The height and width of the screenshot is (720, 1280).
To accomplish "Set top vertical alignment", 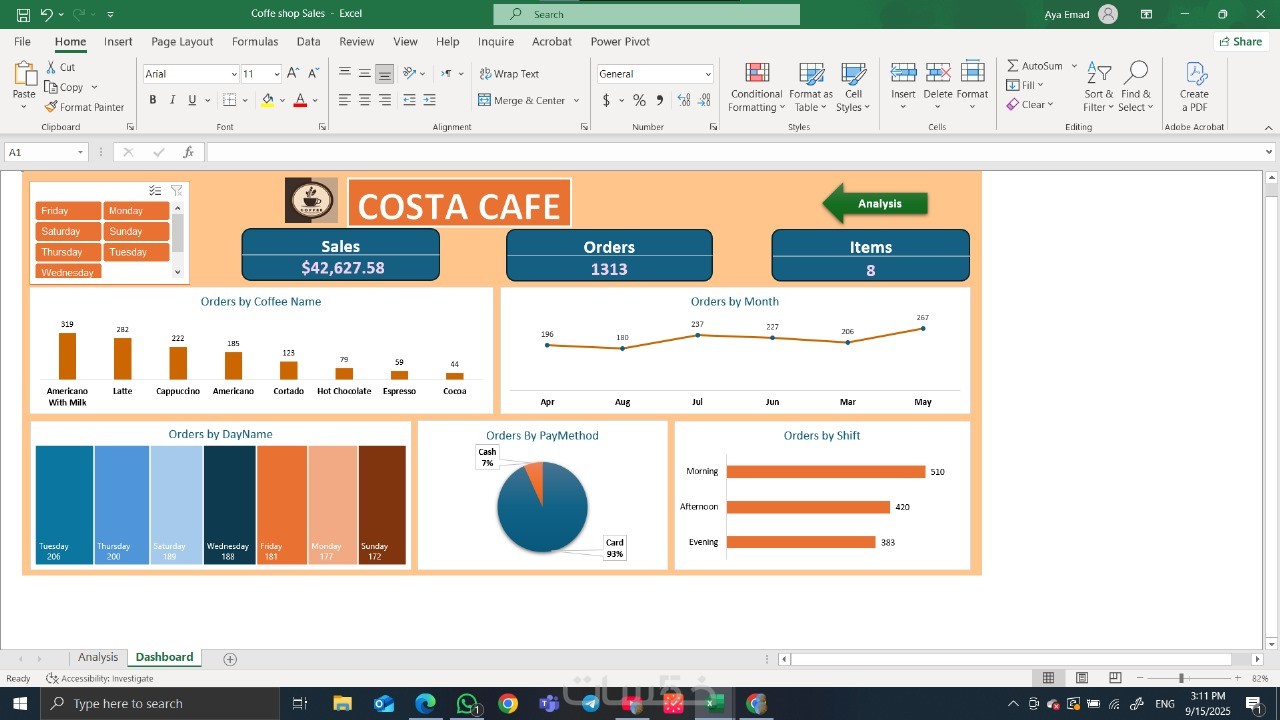I will [344, 73].
